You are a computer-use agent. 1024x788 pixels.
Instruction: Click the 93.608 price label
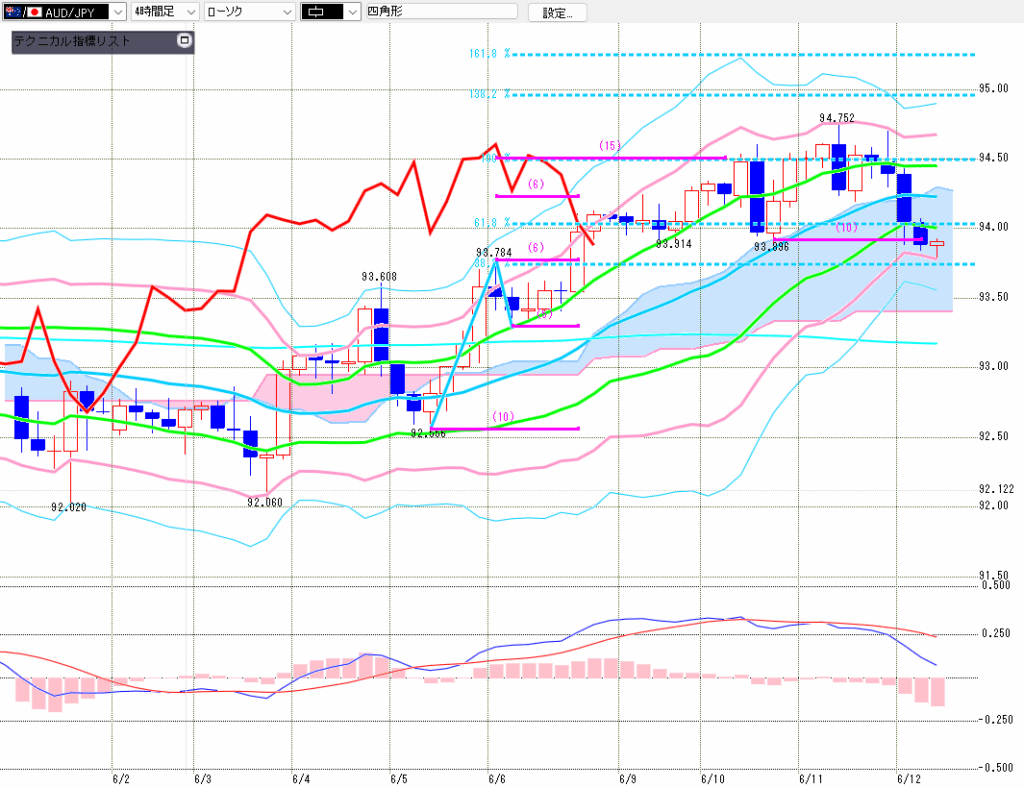click(x=379, y=277)
